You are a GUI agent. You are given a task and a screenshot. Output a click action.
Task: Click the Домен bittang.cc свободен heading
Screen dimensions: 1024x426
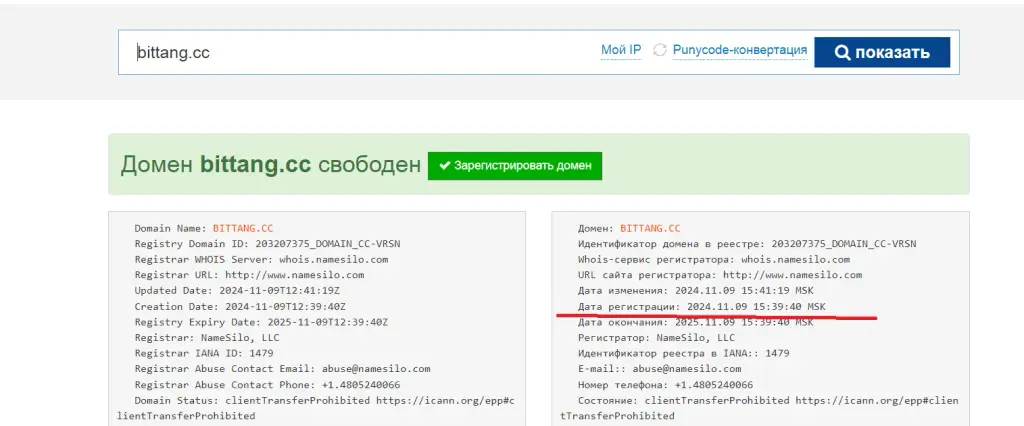coord(270,165)
